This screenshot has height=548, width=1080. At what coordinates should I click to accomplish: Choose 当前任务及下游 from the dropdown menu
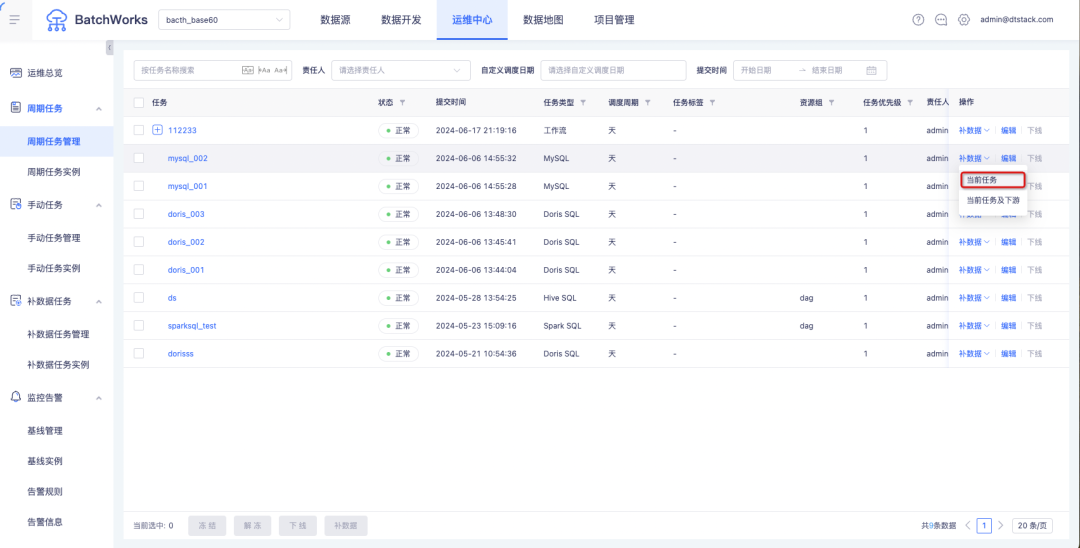pos(993,200)
